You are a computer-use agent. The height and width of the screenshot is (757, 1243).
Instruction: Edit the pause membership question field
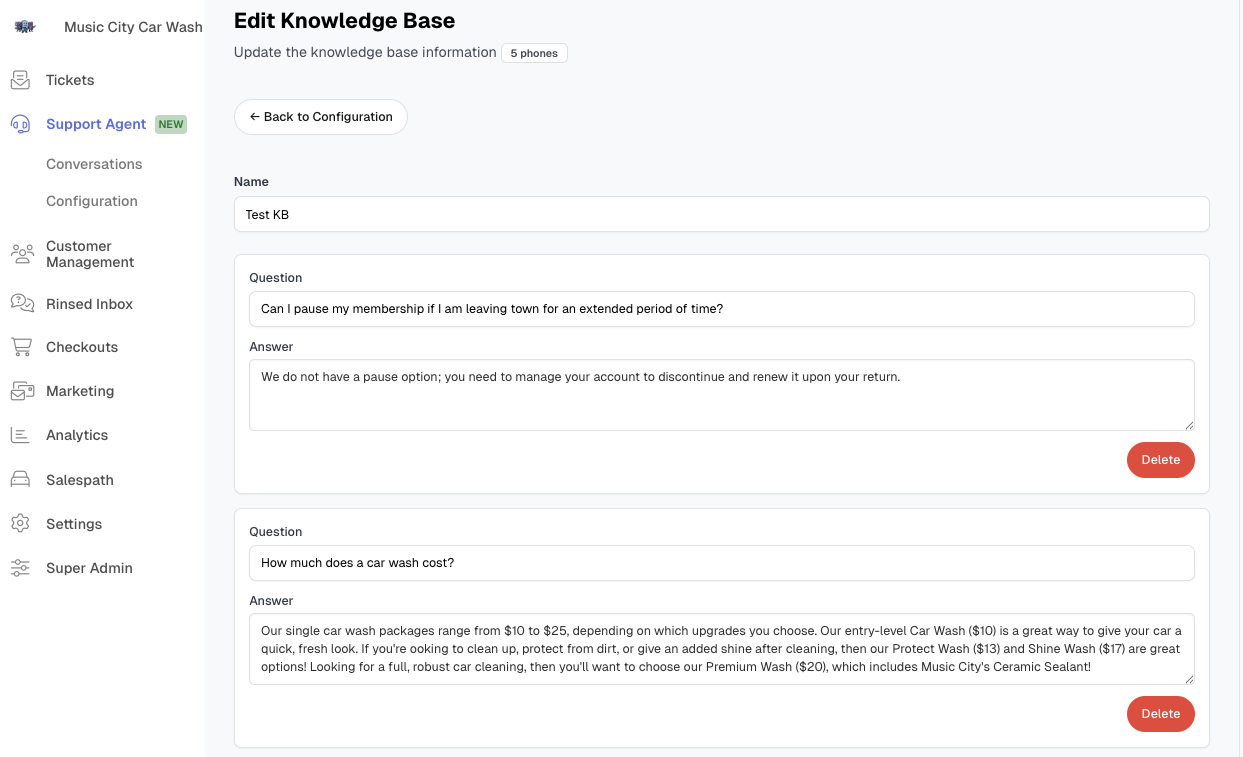point(722,309)
